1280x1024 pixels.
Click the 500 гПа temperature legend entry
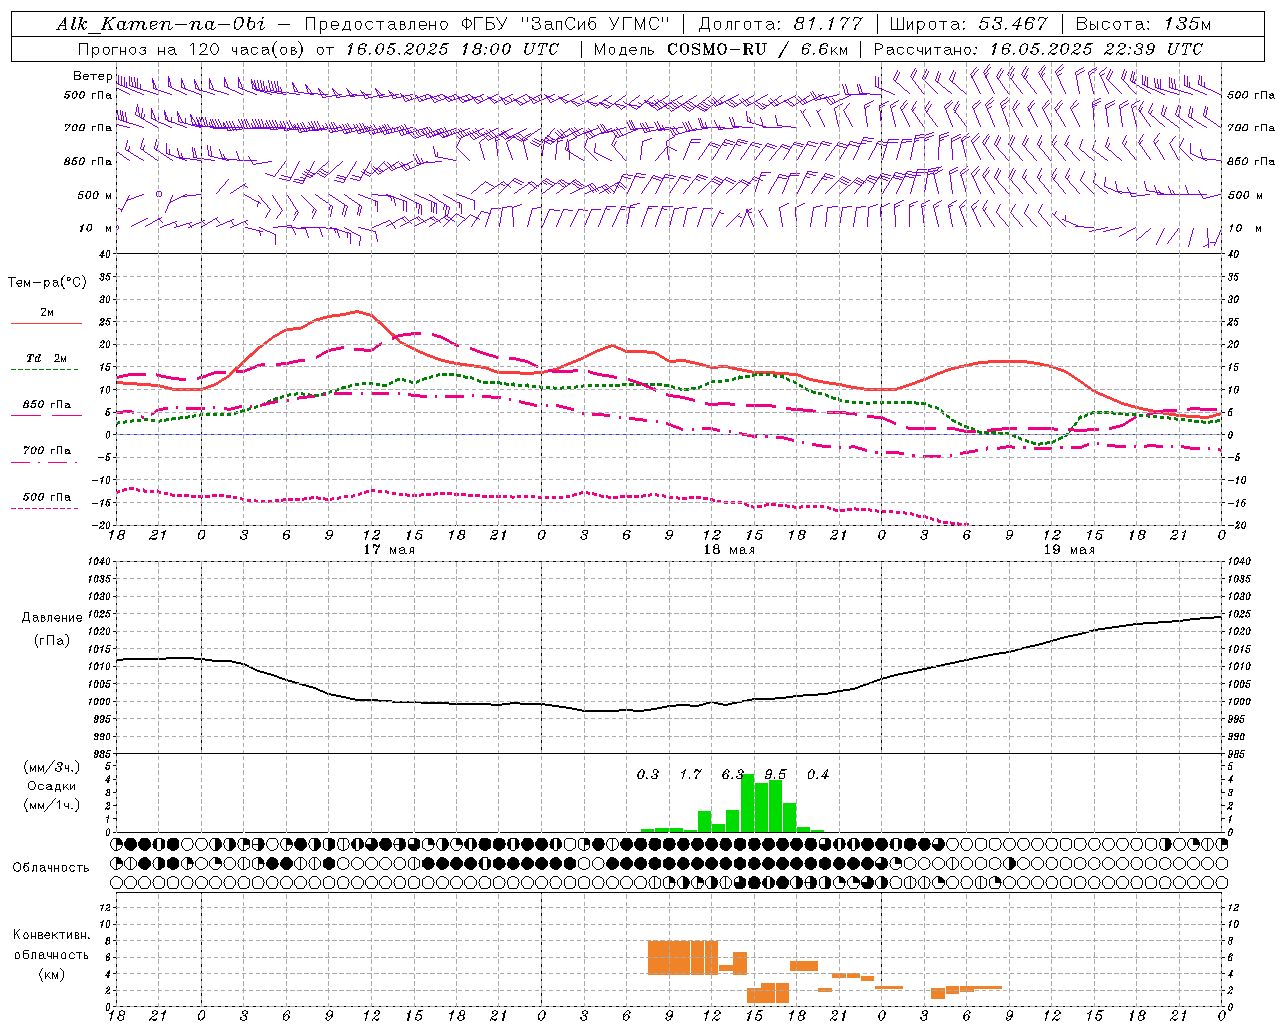pos(47,497)
